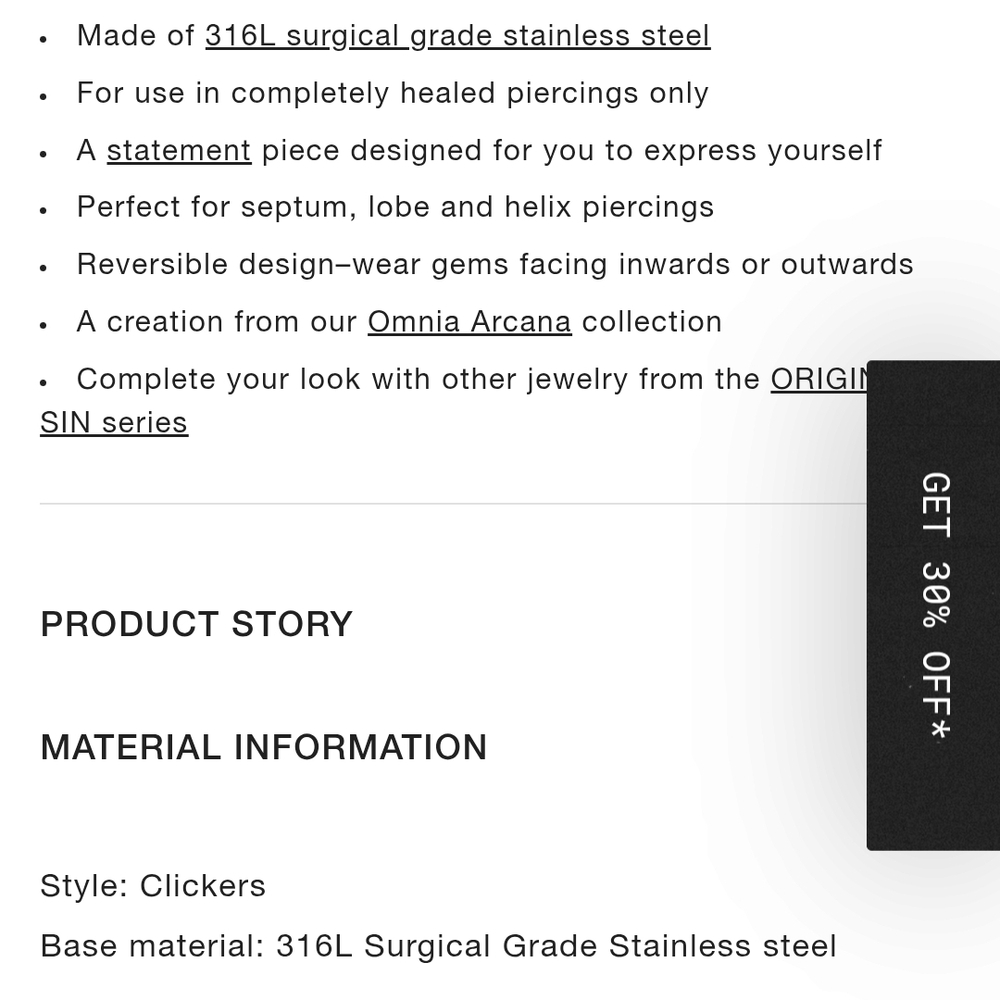Expand the PRODUCT STORY section
This screenshot has height=1000, width=1000.
pyautogui.click(x=196, y=624)
